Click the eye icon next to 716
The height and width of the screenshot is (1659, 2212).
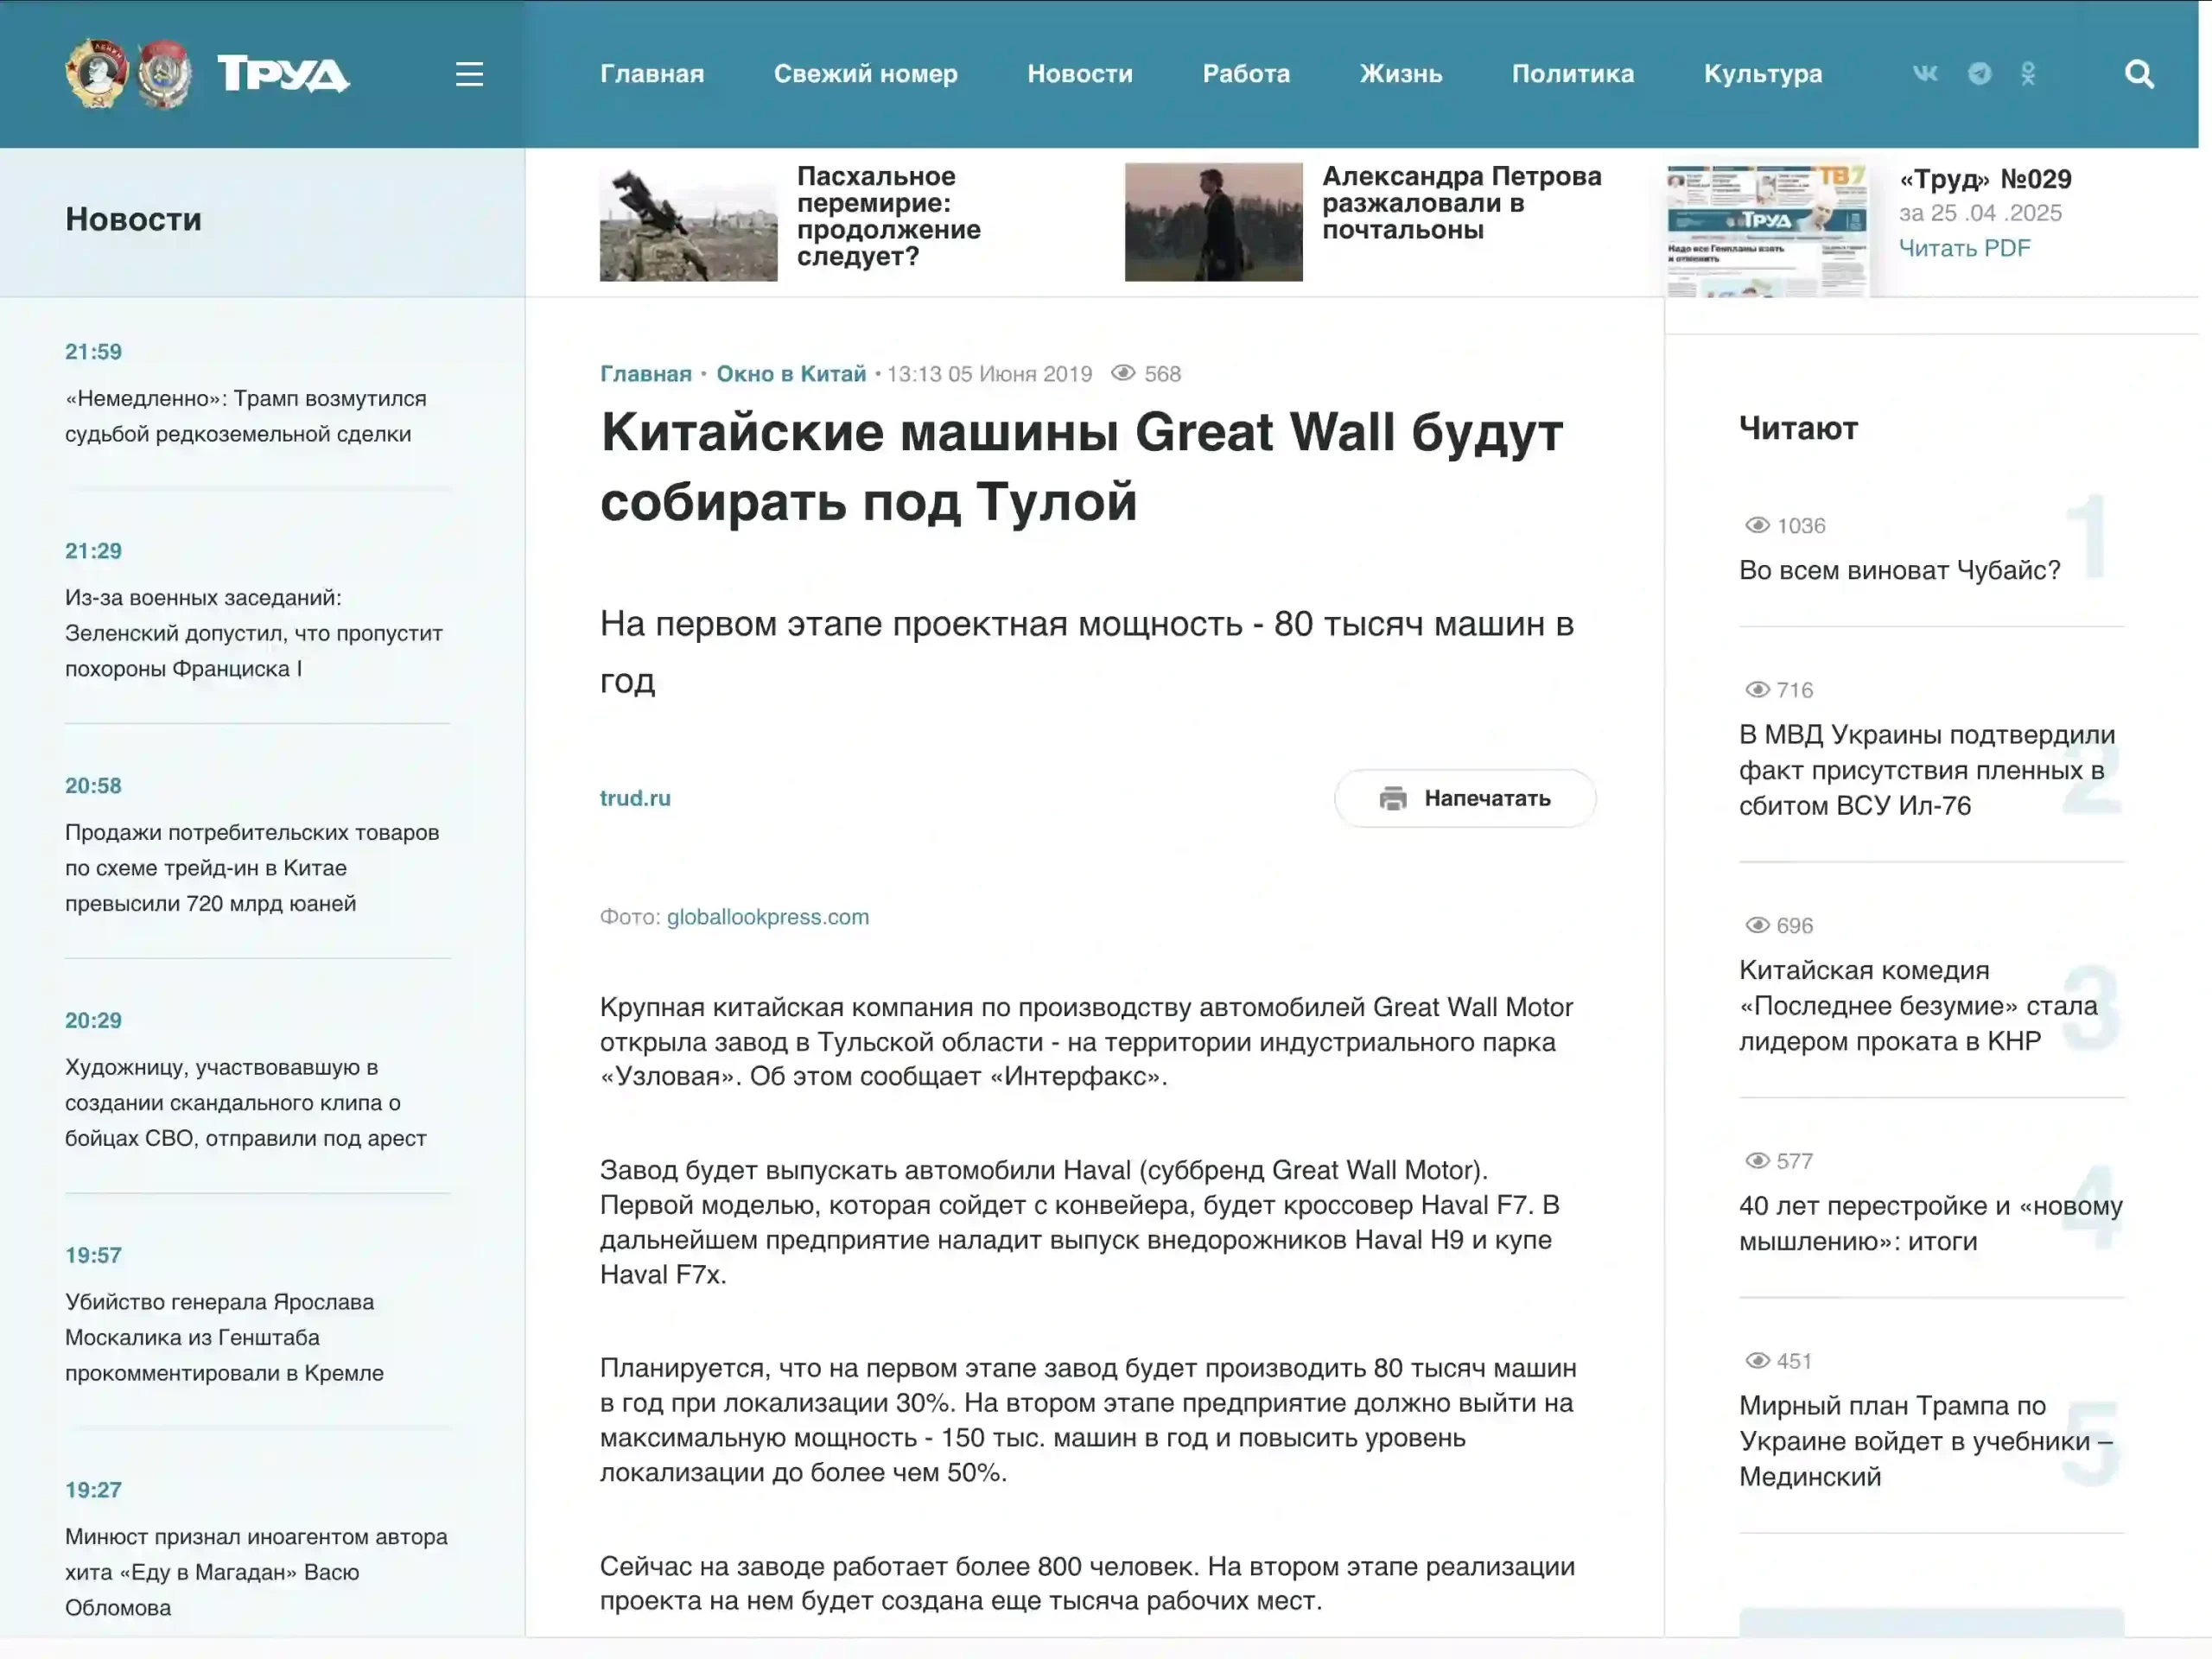tap(1757, 689)
